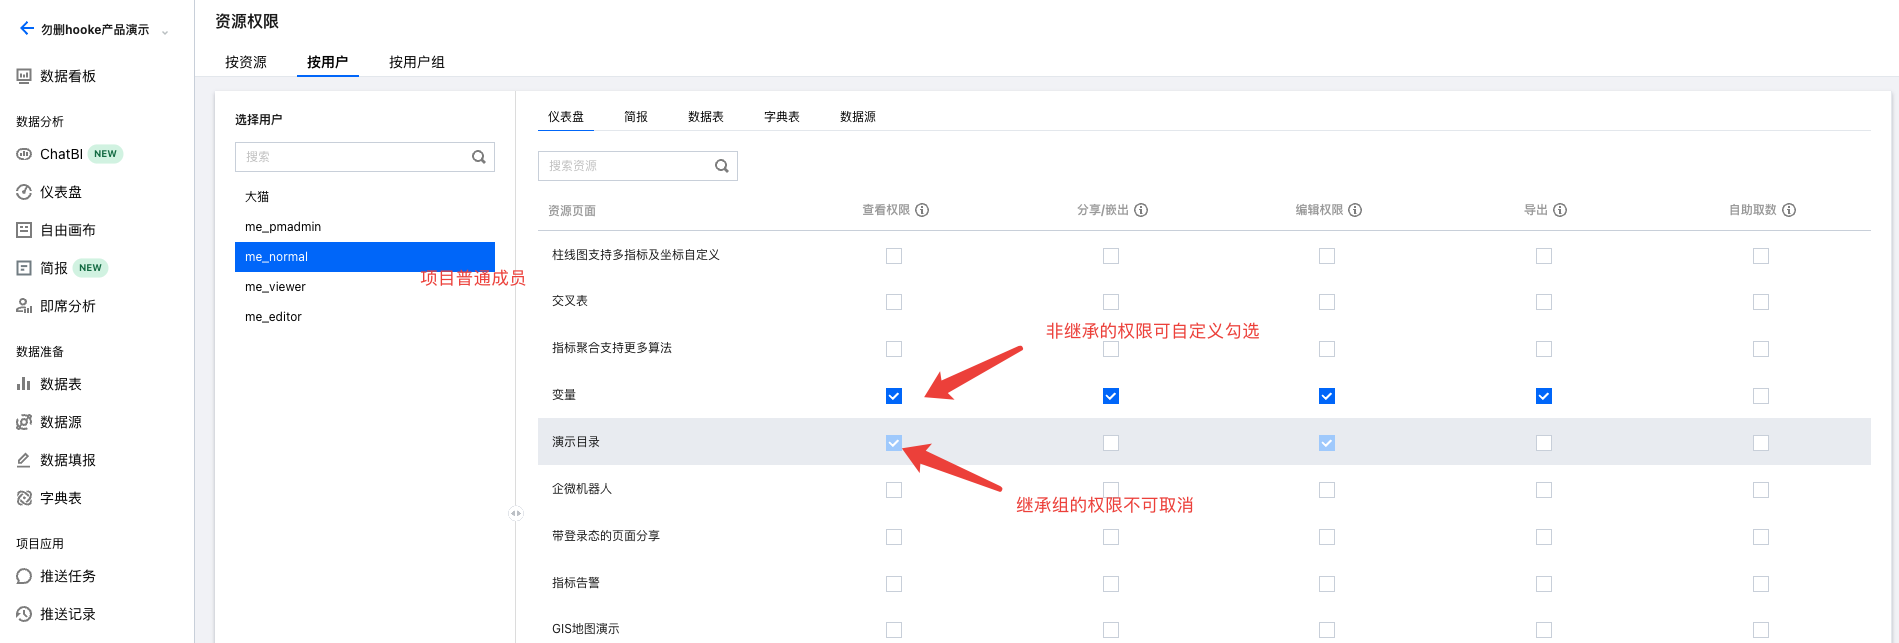Viewport: 1899px width, 643px height.
Task: Click the resource search magnifier icon
Action: pos(722,166)
